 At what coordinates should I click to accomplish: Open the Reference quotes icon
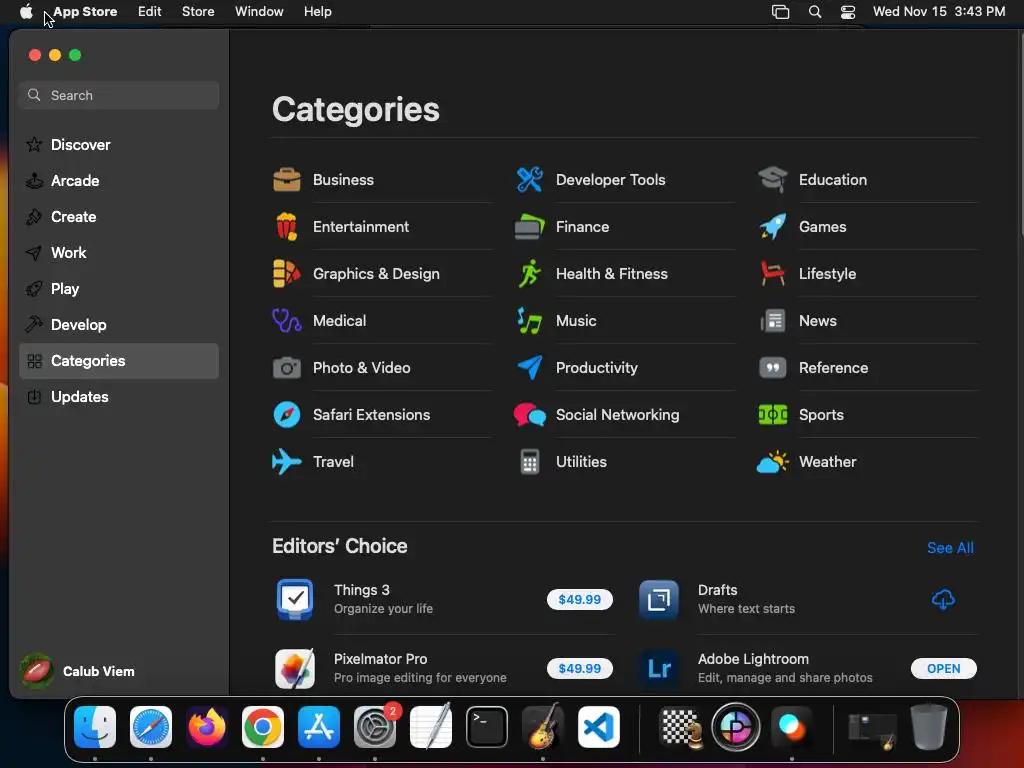[773, 368]
